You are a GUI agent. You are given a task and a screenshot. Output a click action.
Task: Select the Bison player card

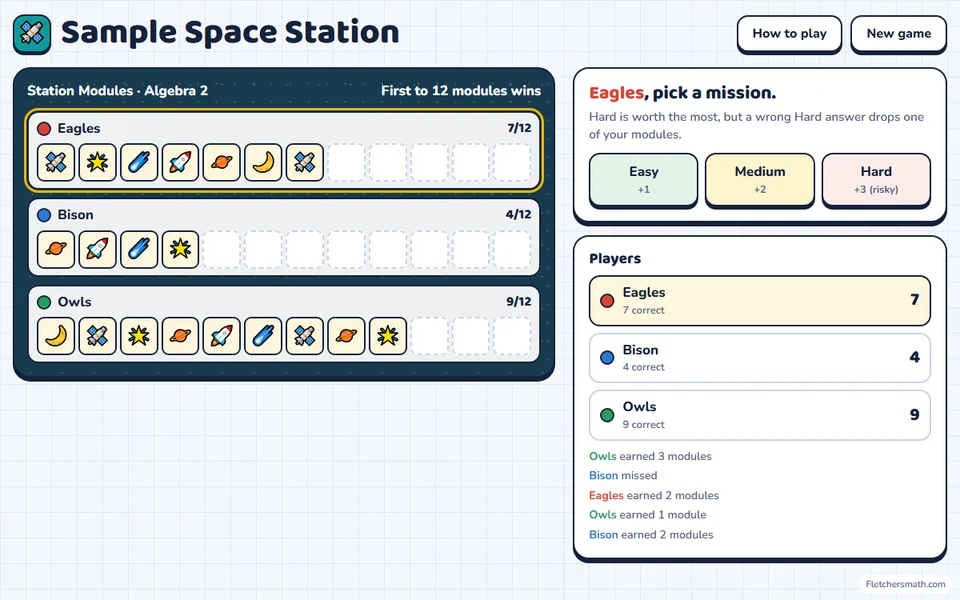[760, 358]
